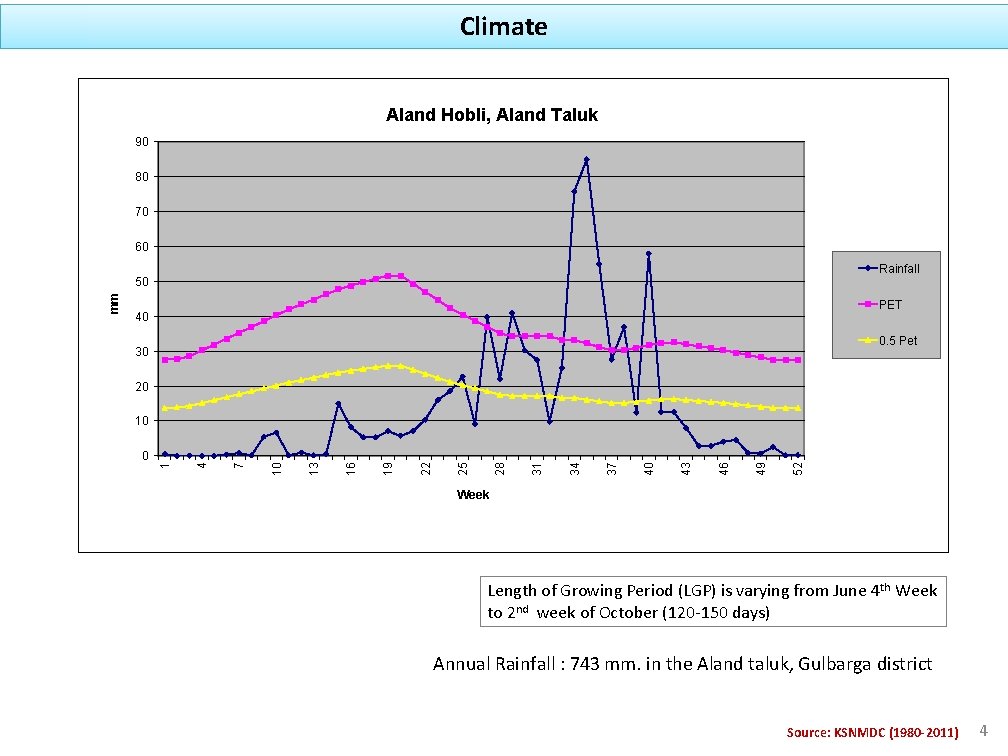Click the 'Week' x-axis label
The image size is (1008, 756).
pos(472,495)
